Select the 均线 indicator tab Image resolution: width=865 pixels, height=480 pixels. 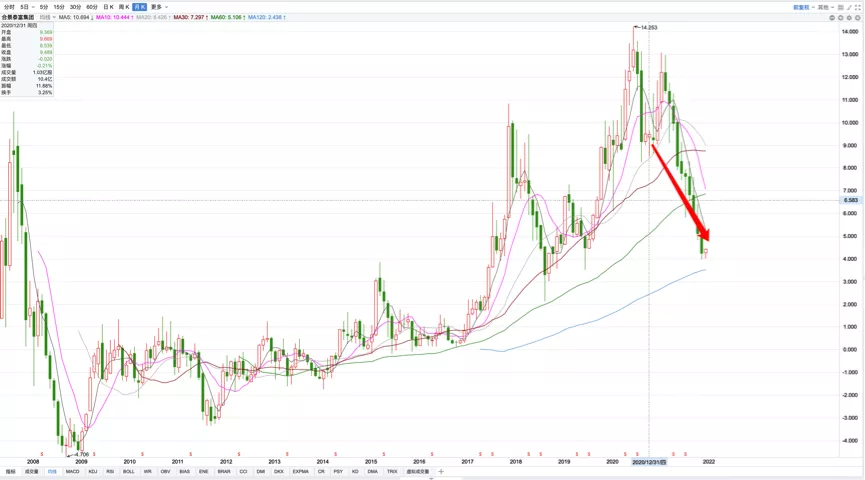[52, 472]
